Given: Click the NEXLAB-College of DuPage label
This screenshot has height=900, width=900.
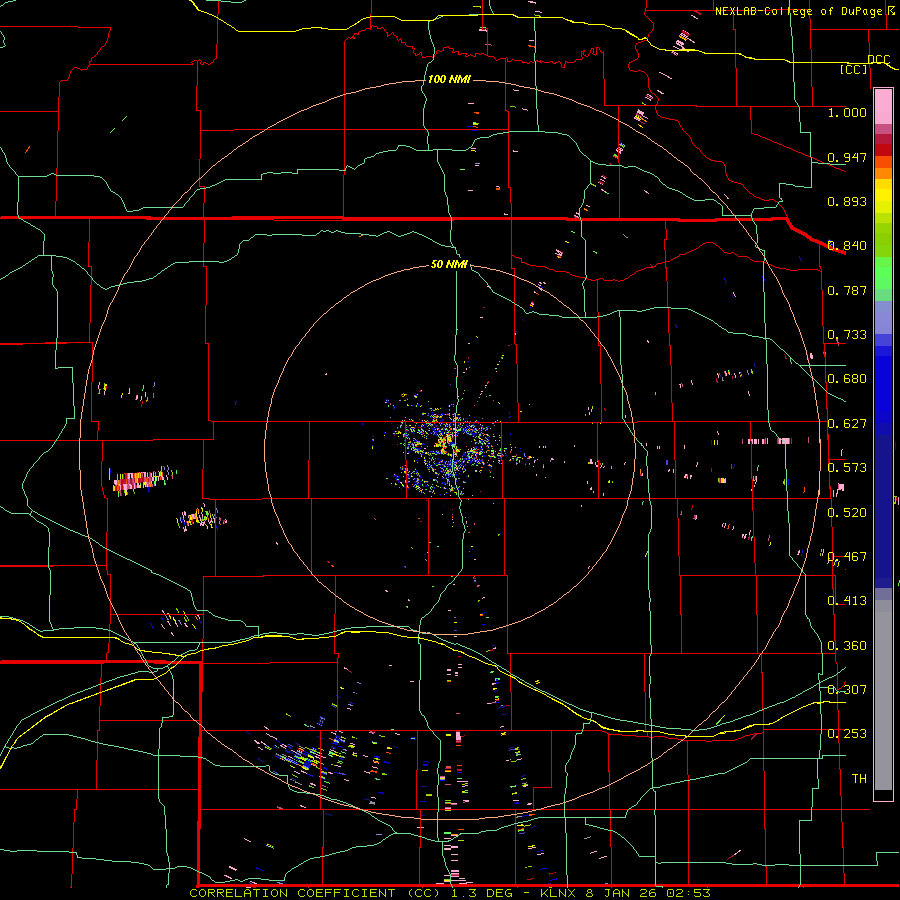Looking at the screenshot, I should (x=800, y=11).
